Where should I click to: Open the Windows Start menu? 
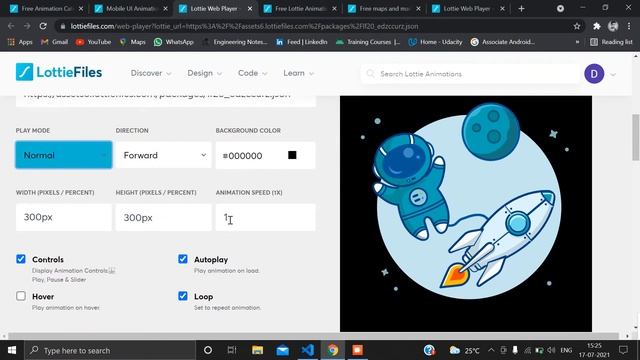pos(12,350)
